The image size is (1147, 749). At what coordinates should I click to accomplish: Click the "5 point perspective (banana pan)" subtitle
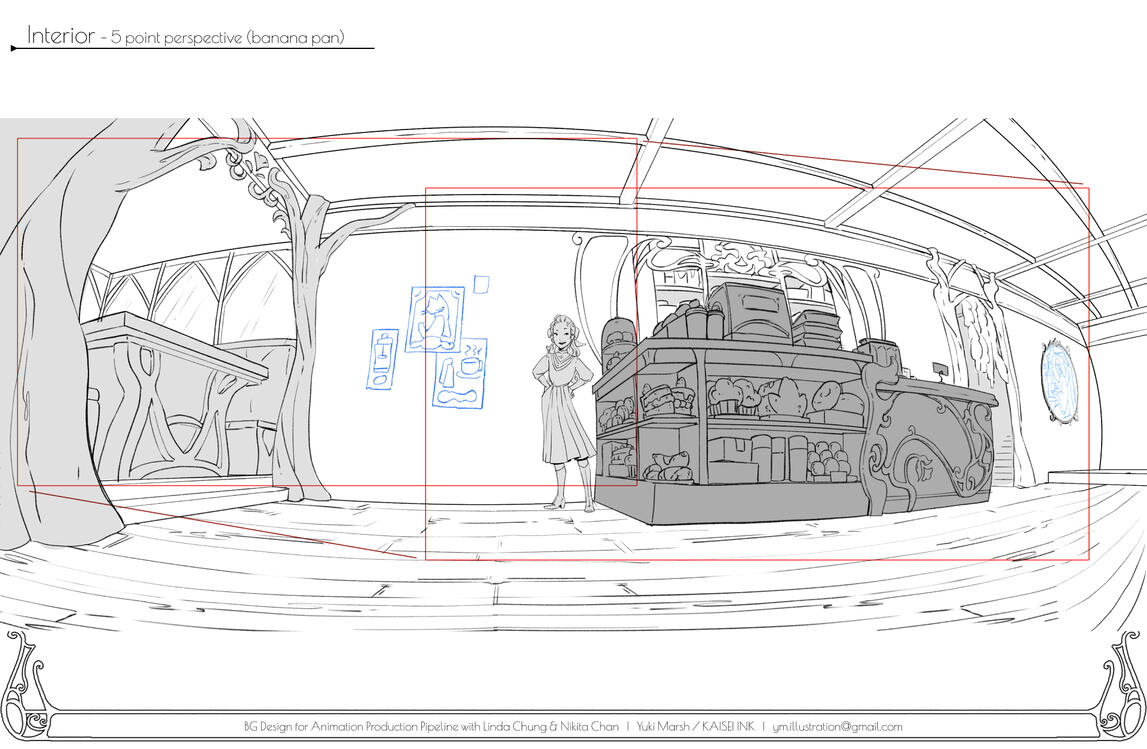pos(228,38)
